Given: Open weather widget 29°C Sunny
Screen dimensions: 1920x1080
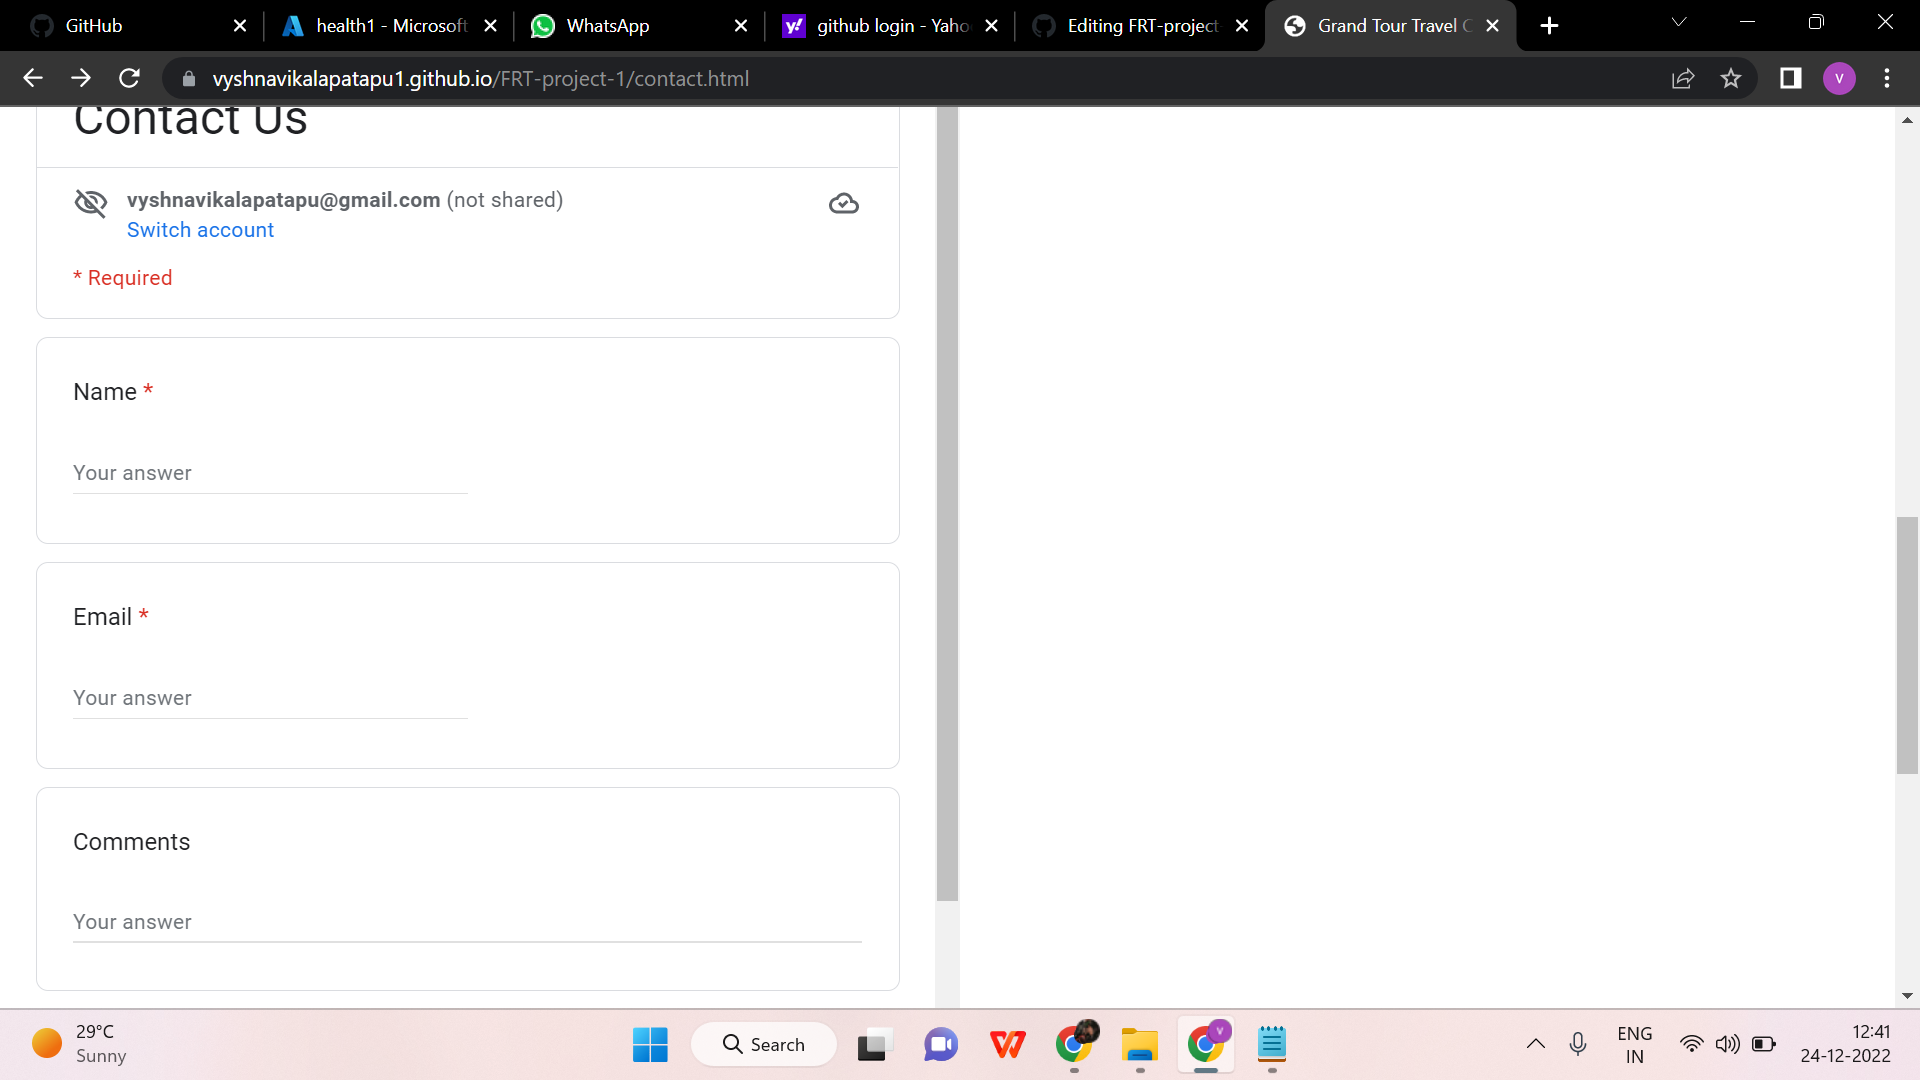Looking at the screenshot, I should [x=80, y=1044].
